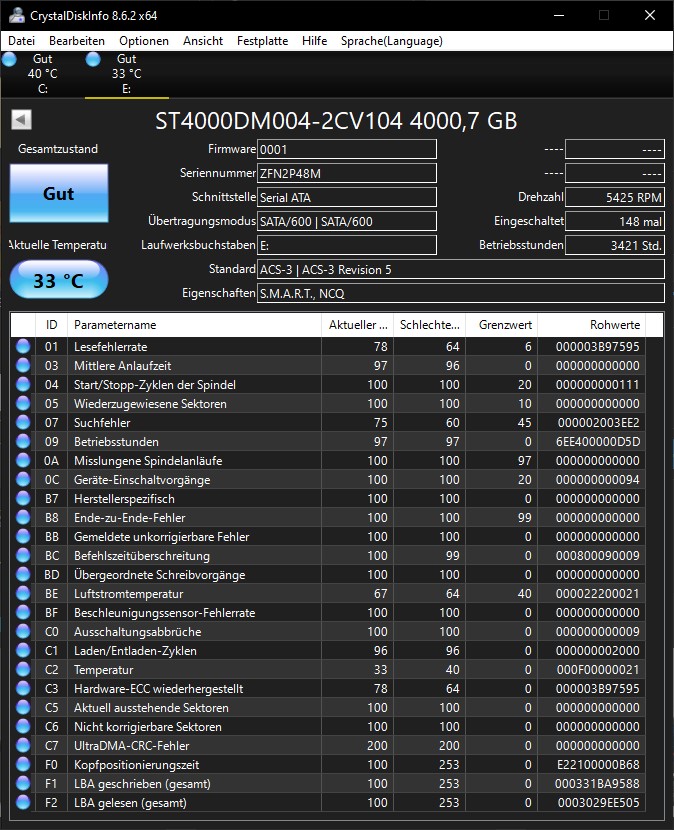Click status orb for Ausschaltungsabbrüche row
This screenshot has height=830, width=674.
(23, 631)
